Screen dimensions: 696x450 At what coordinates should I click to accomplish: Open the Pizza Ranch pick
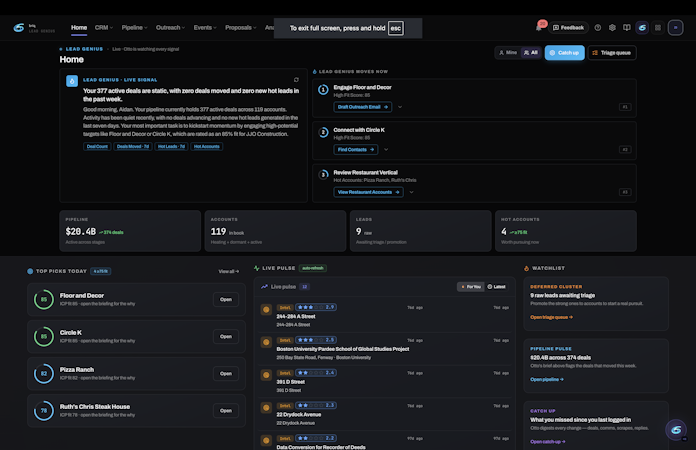[225, 374]
